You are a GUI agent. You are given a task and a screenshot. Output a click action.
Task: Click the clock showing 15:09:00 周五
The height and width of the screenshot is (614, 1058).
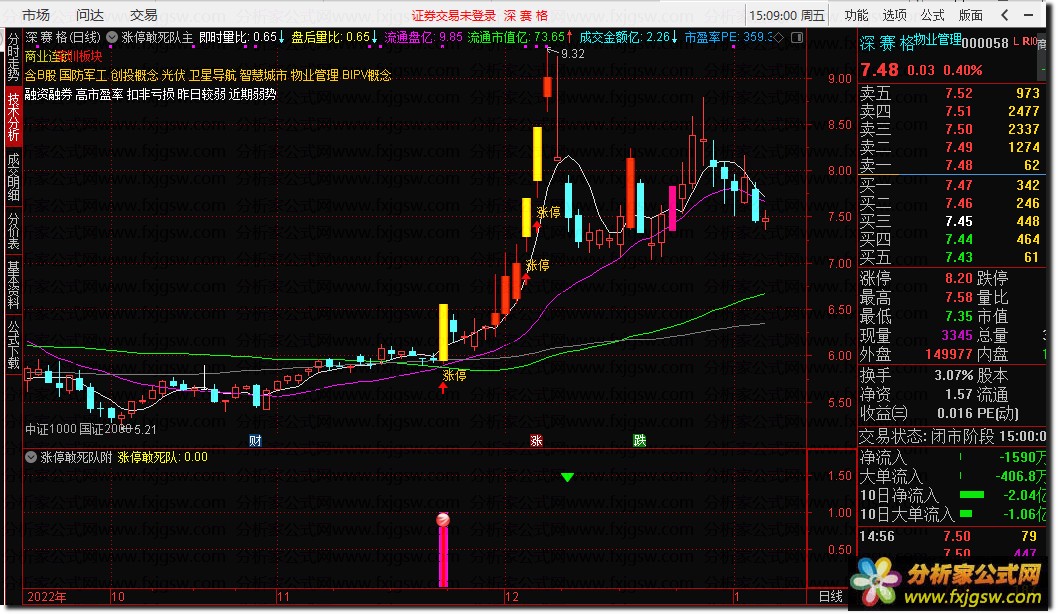click(787, 15)
